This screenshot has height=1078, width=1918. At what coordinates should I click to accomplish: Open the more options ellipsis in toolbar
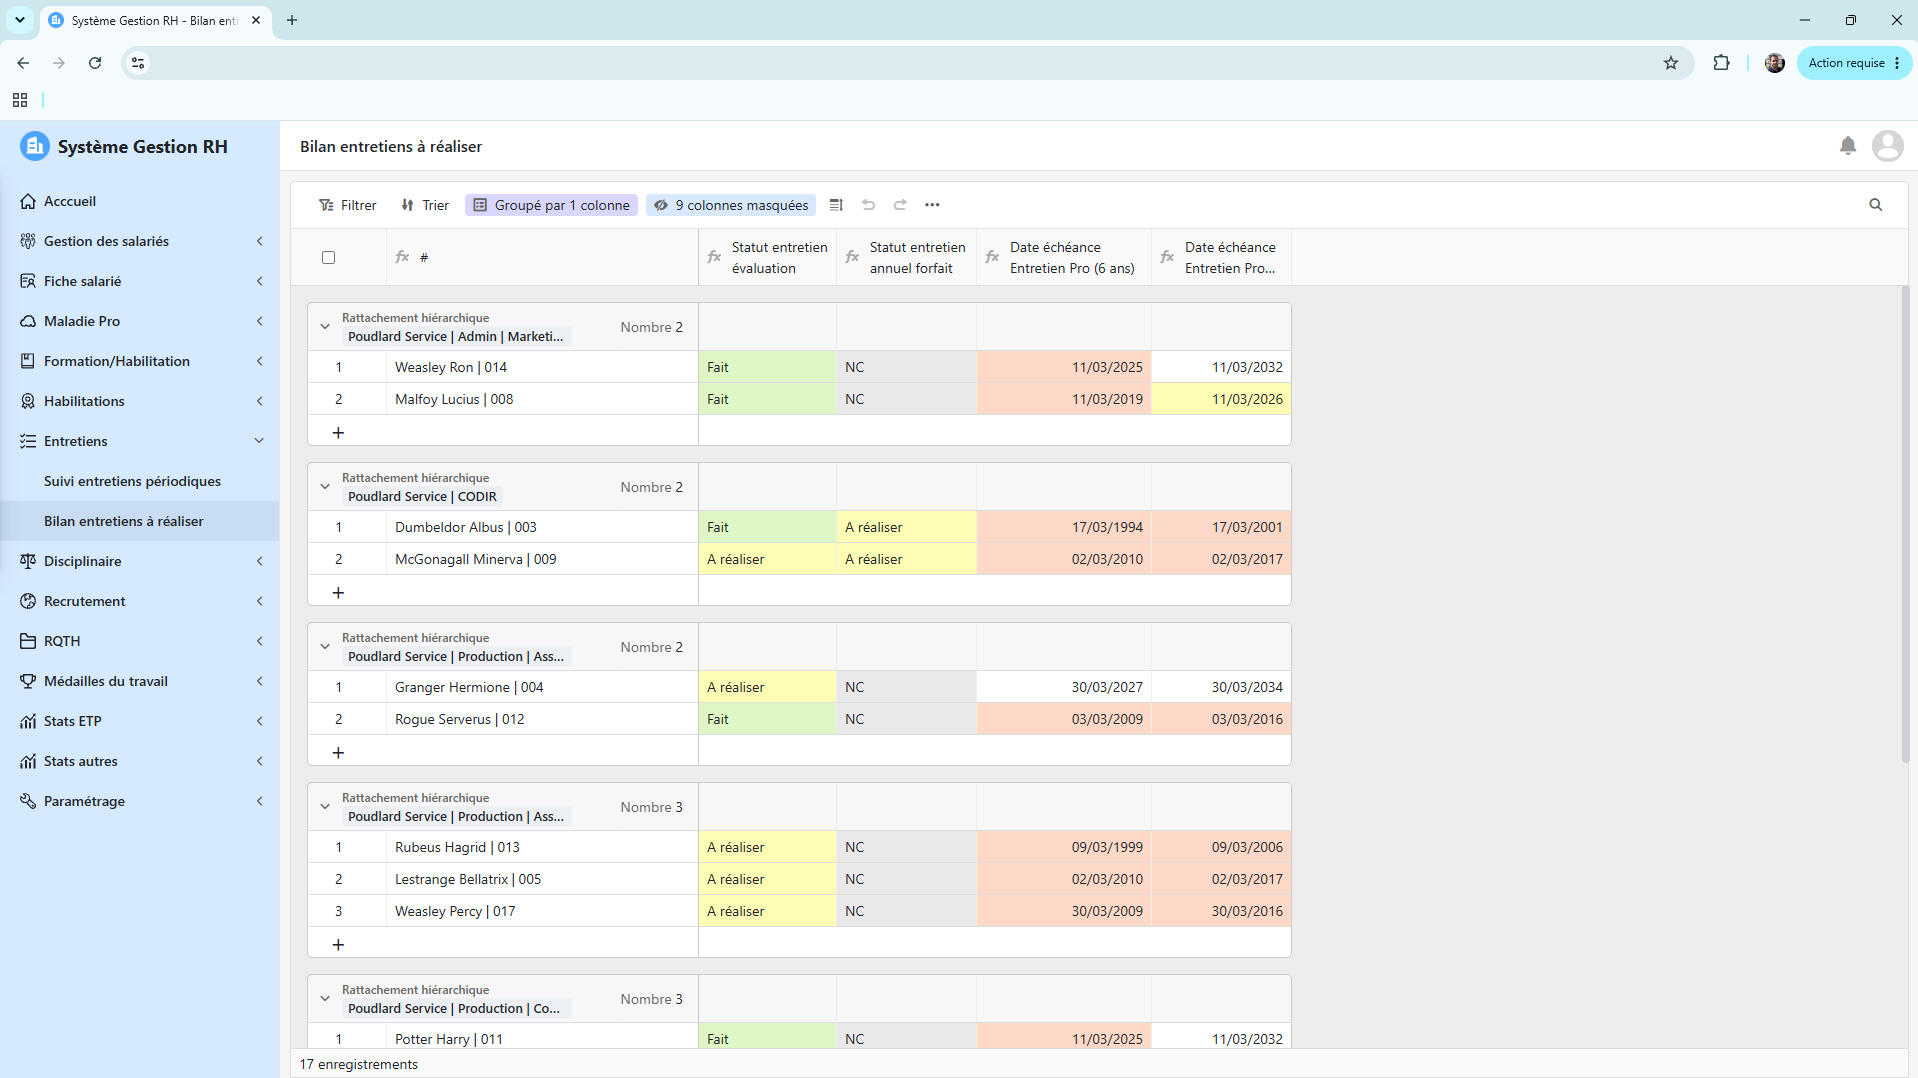pyautogui.click(x=932, y=205)
